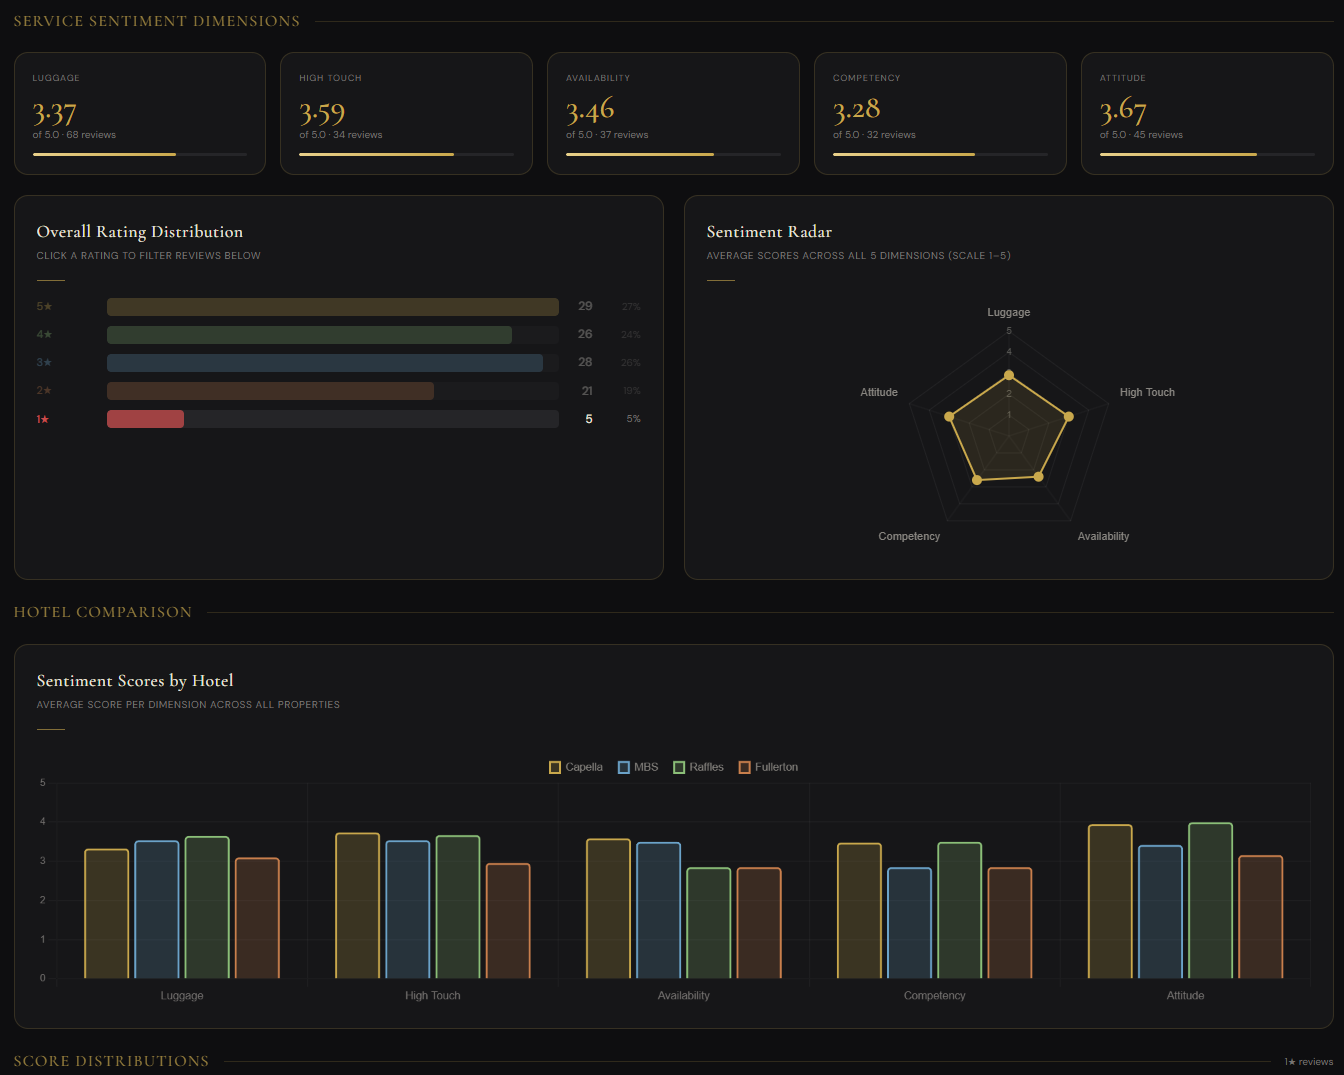The width and height of the screenshot is (1344, 1075).
Task: Click the star icon on the 5★ rating row
Action: (x=48, y=306)
